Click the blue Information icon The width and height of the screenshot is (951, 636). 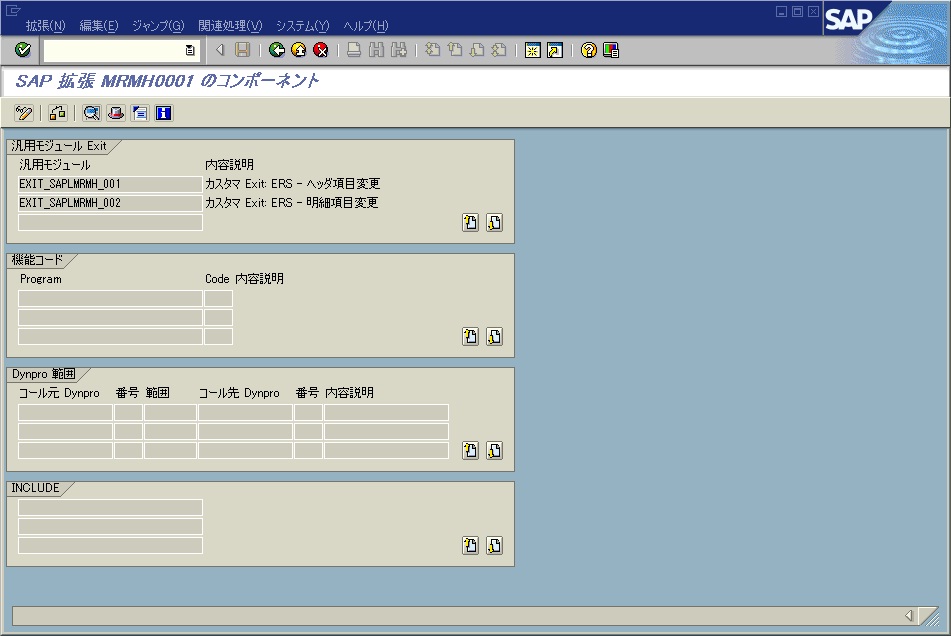[163, 113]
